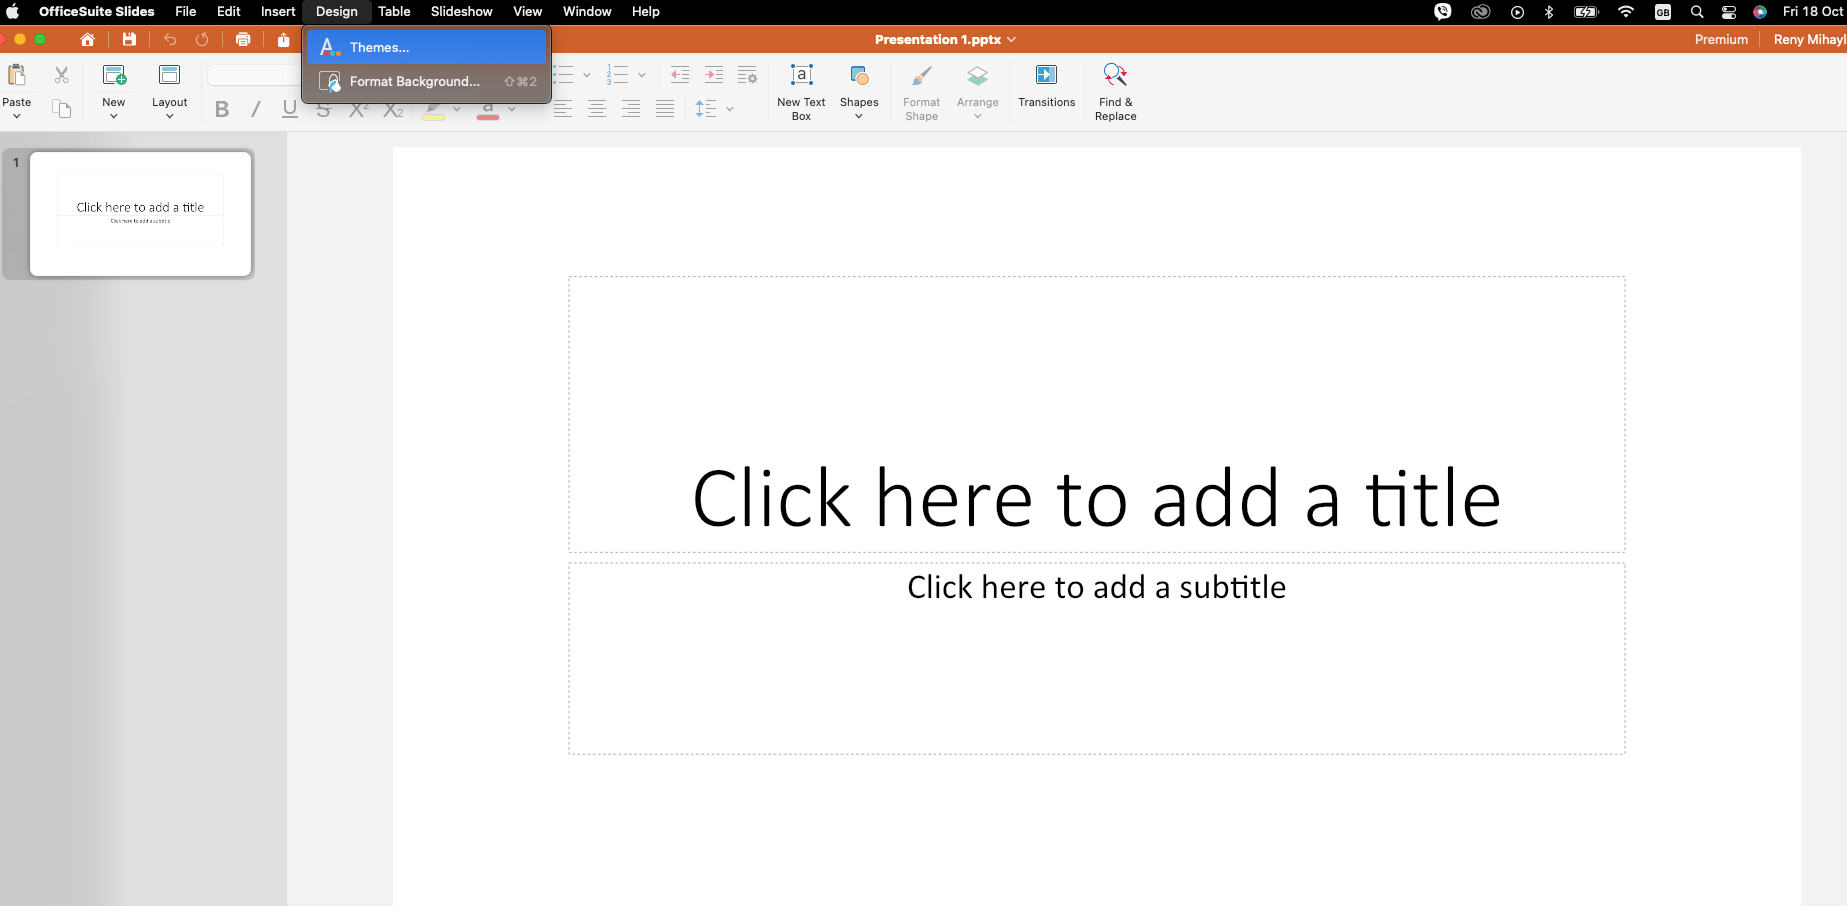Open Find & Replace
The image size is (1847, 906).
coord(1114,90)
